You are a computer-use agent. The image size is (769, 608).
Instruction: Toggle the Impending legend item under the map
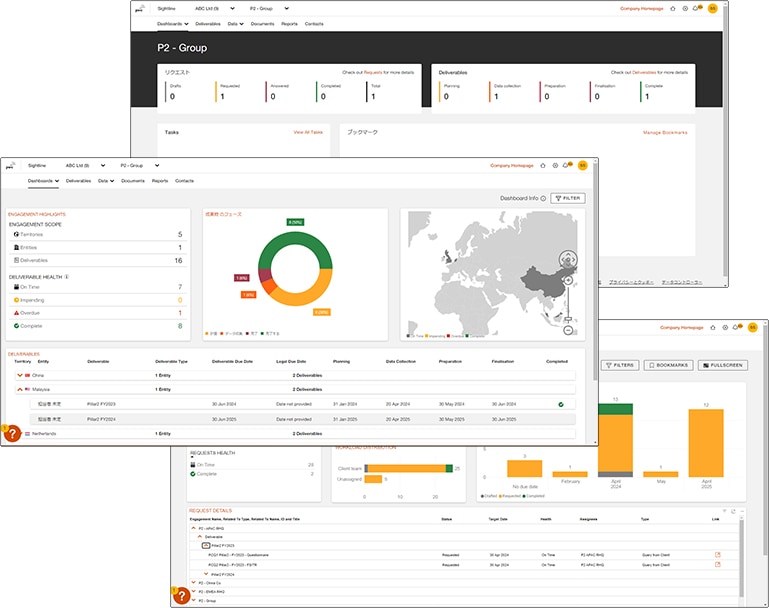pyautogui.click(x=438, y=337)
